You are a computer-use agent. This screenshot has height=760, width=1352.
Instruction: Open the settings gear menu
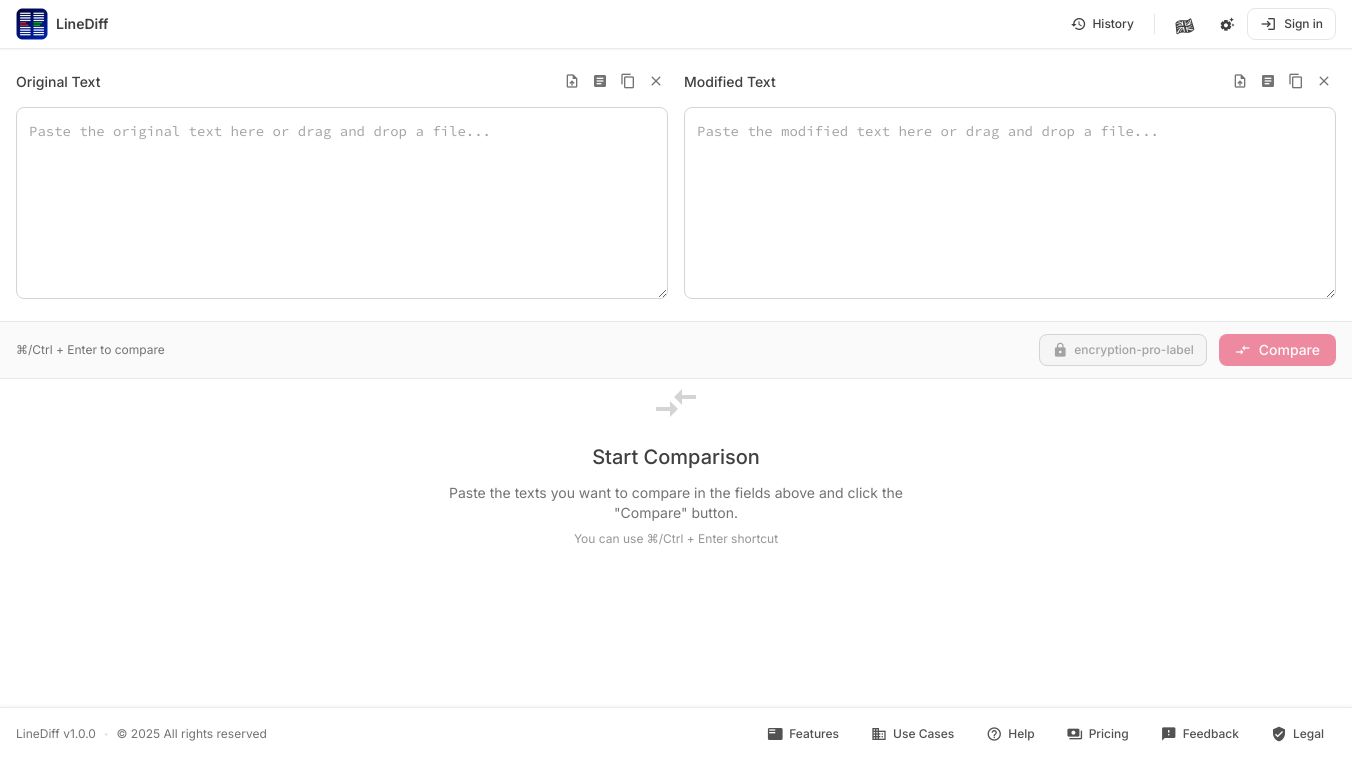pos(1227,25)
